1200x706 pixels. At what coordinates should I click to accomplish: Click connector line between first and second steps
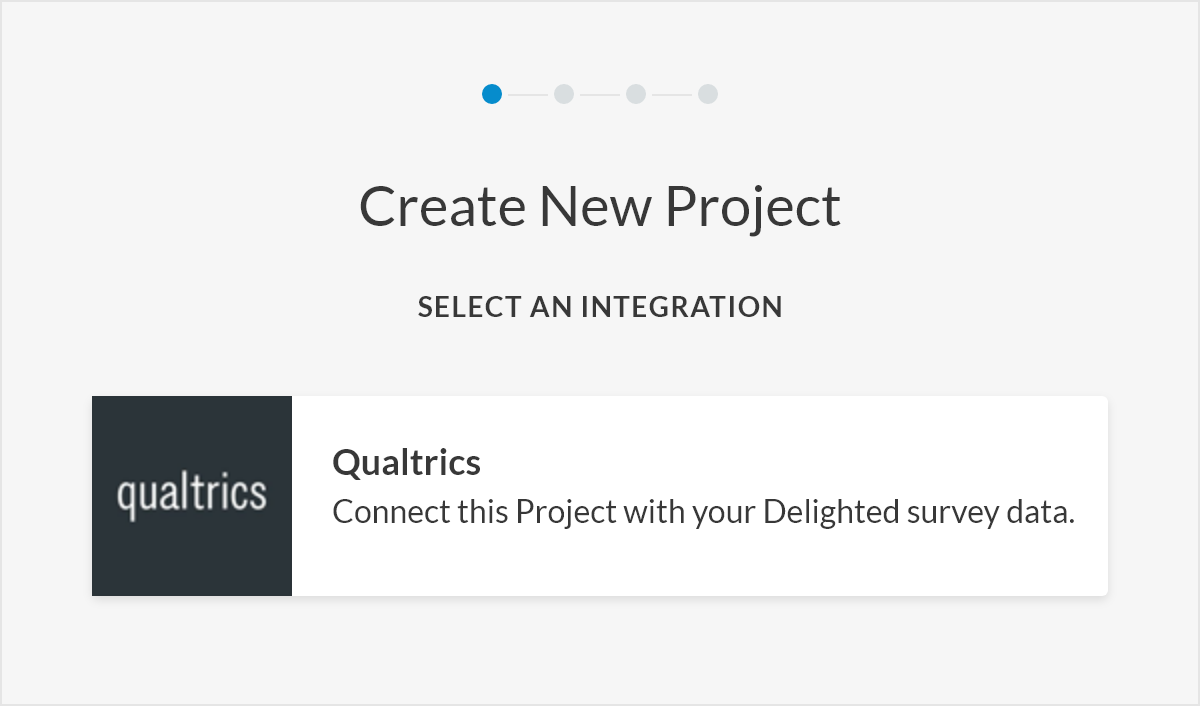tap(528, 94)
